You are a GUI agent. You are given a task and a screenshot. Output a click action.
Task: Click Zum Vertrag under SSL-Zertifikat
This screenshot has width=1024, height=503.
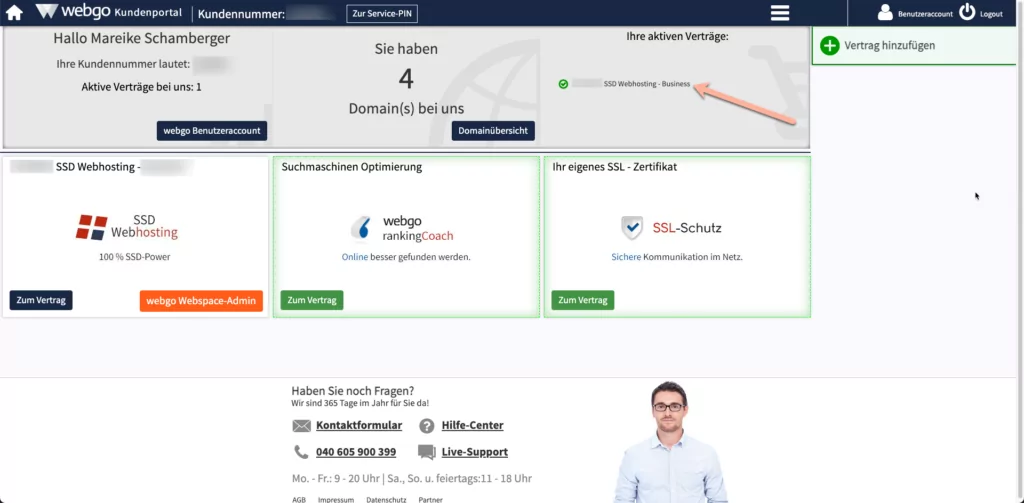583,300
